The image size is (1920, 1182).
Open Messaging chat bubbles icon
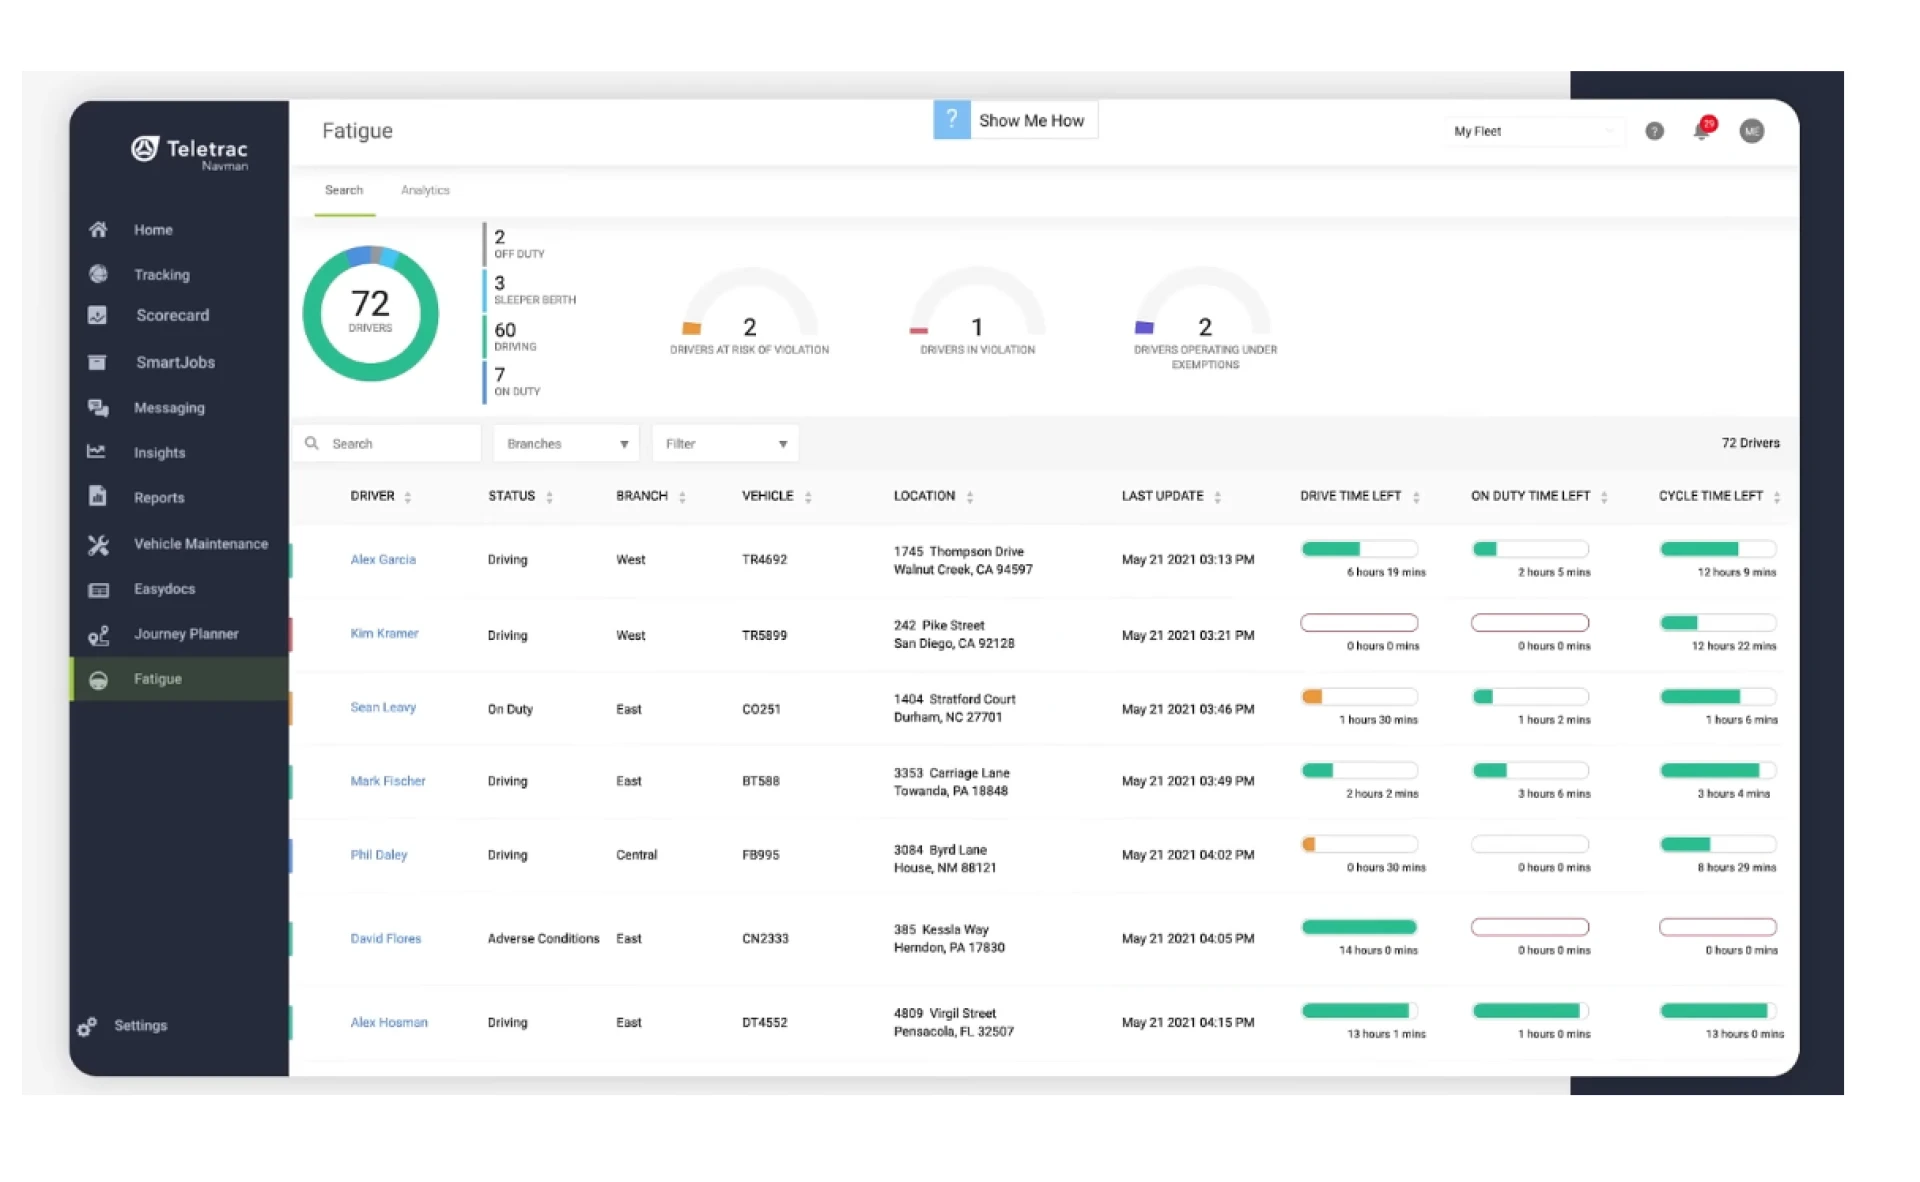click(x=98, y=408)
